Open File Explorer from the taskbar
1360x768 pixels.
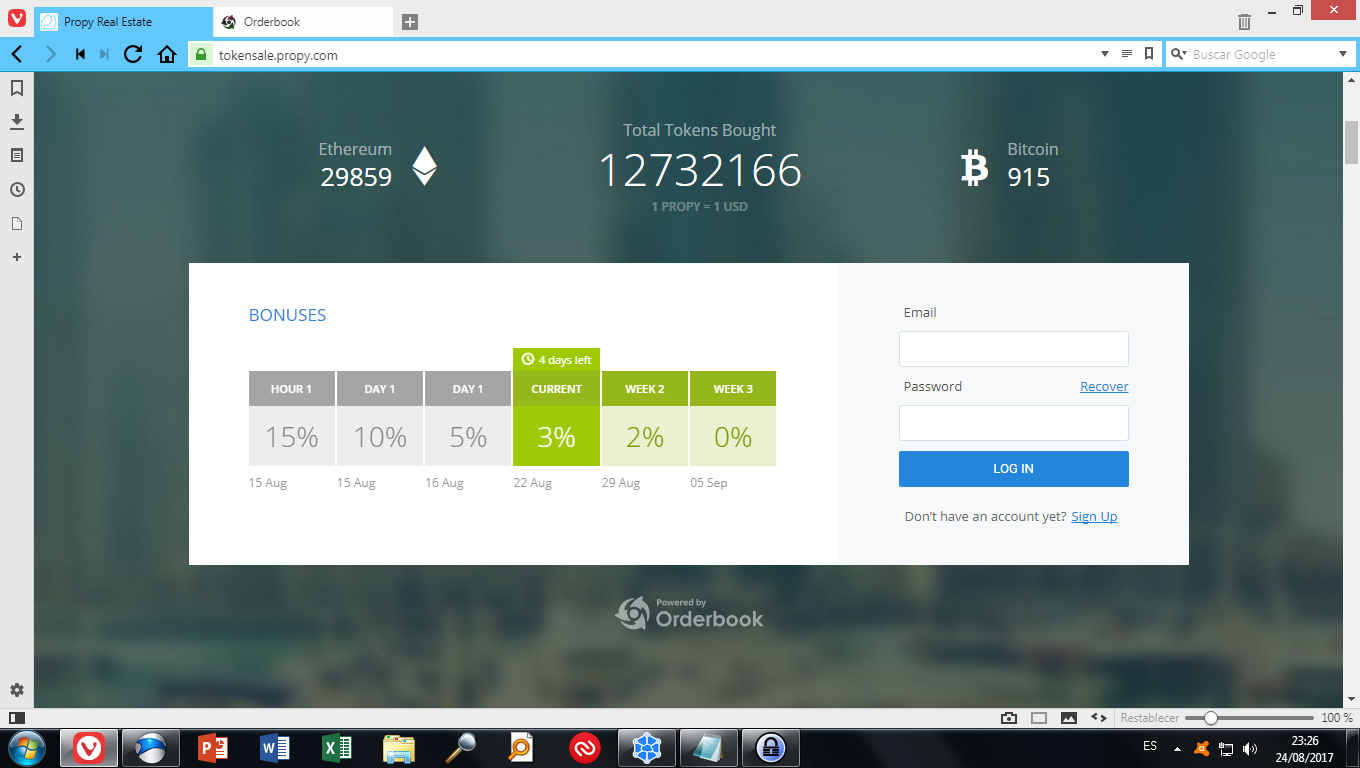click(x=398, y=748)
